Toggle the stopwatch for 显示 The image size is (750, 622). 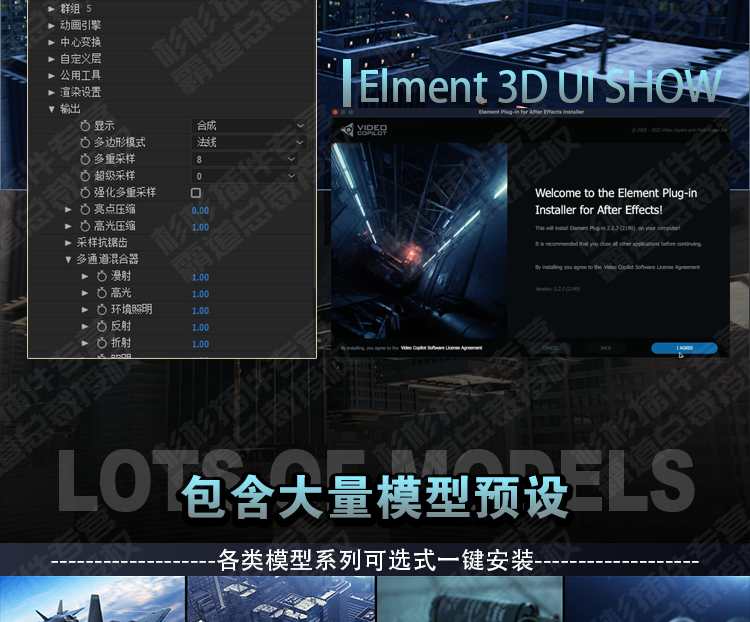coord(85,126)
